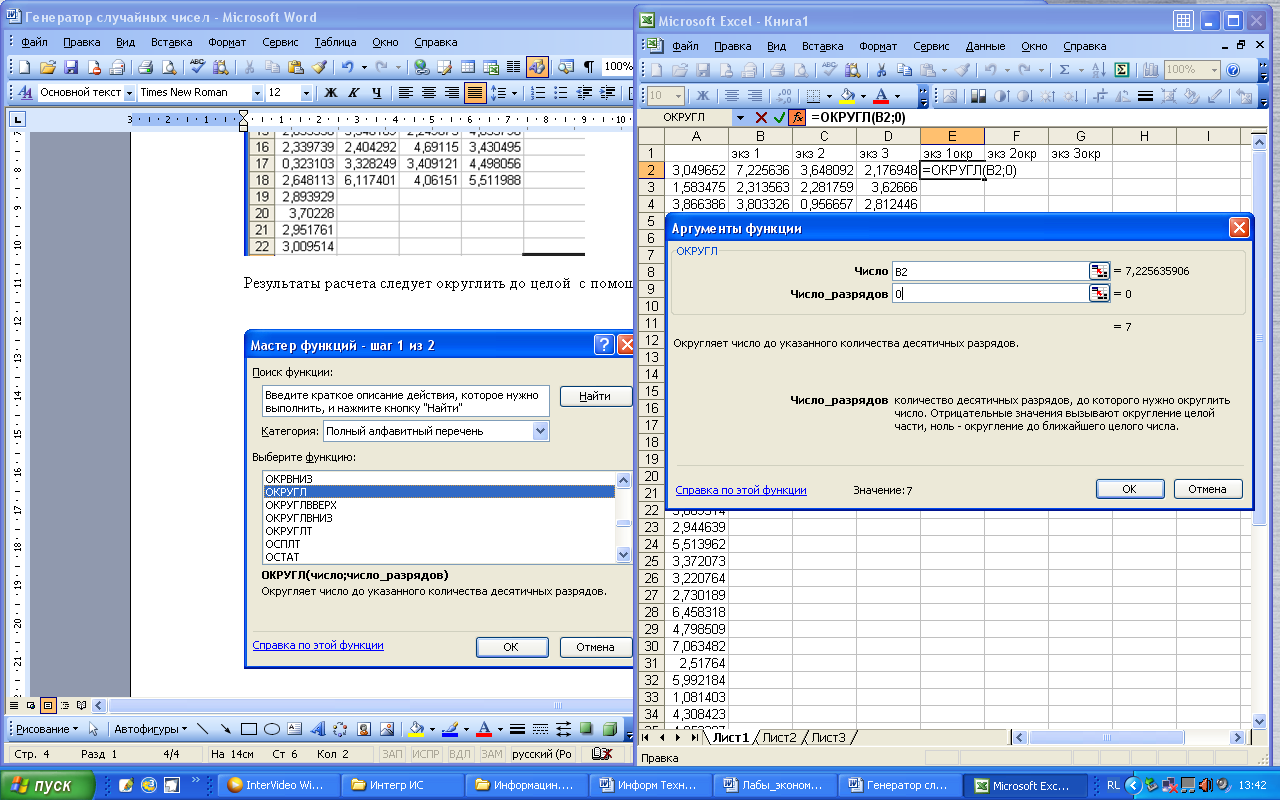Select the rectangle tool in Word drawing toolbar

249,729
